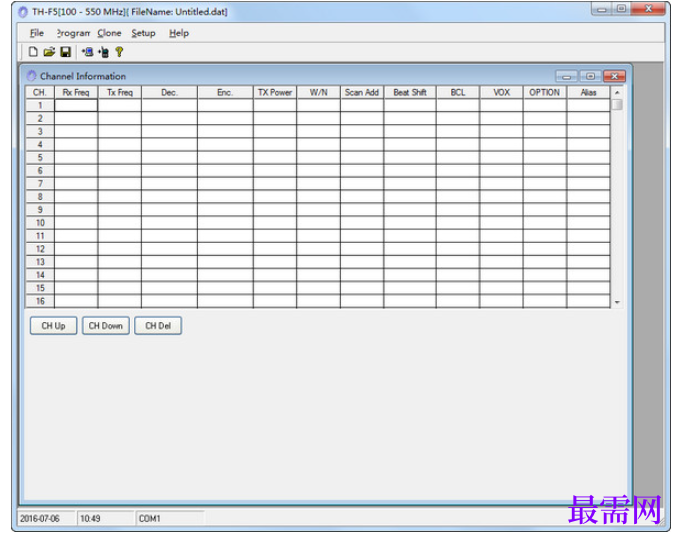
Task: Close the TH-F5 main window
Action: tap(648, 9)
